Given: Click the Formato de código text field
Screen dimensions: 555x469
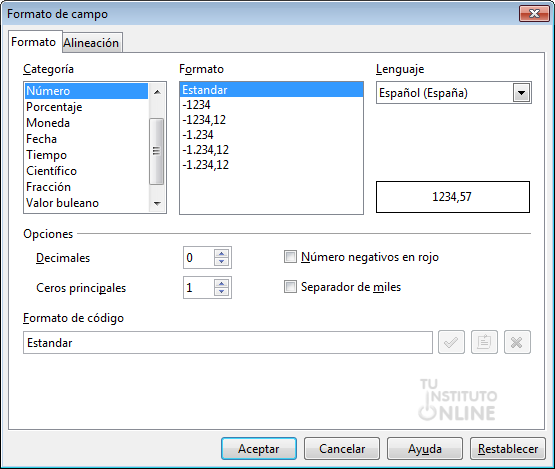Looking at the screenshot, I should click(x=228, y=343).
